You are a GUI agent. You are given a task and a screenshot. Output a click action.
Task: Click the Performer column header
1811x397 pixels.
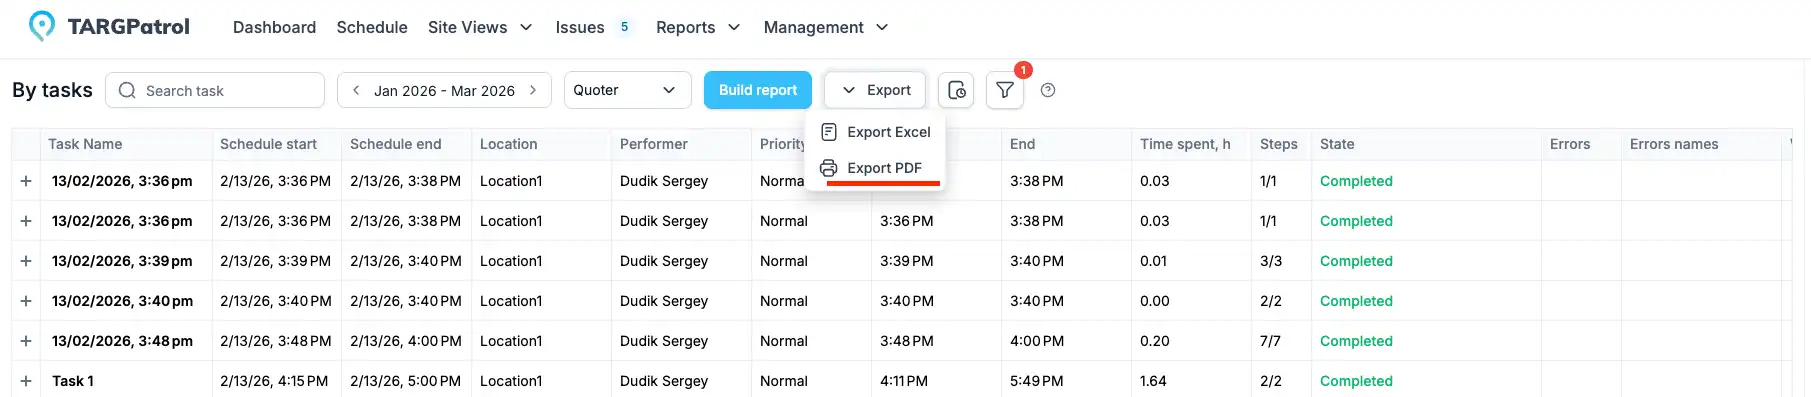coord(653,144)
